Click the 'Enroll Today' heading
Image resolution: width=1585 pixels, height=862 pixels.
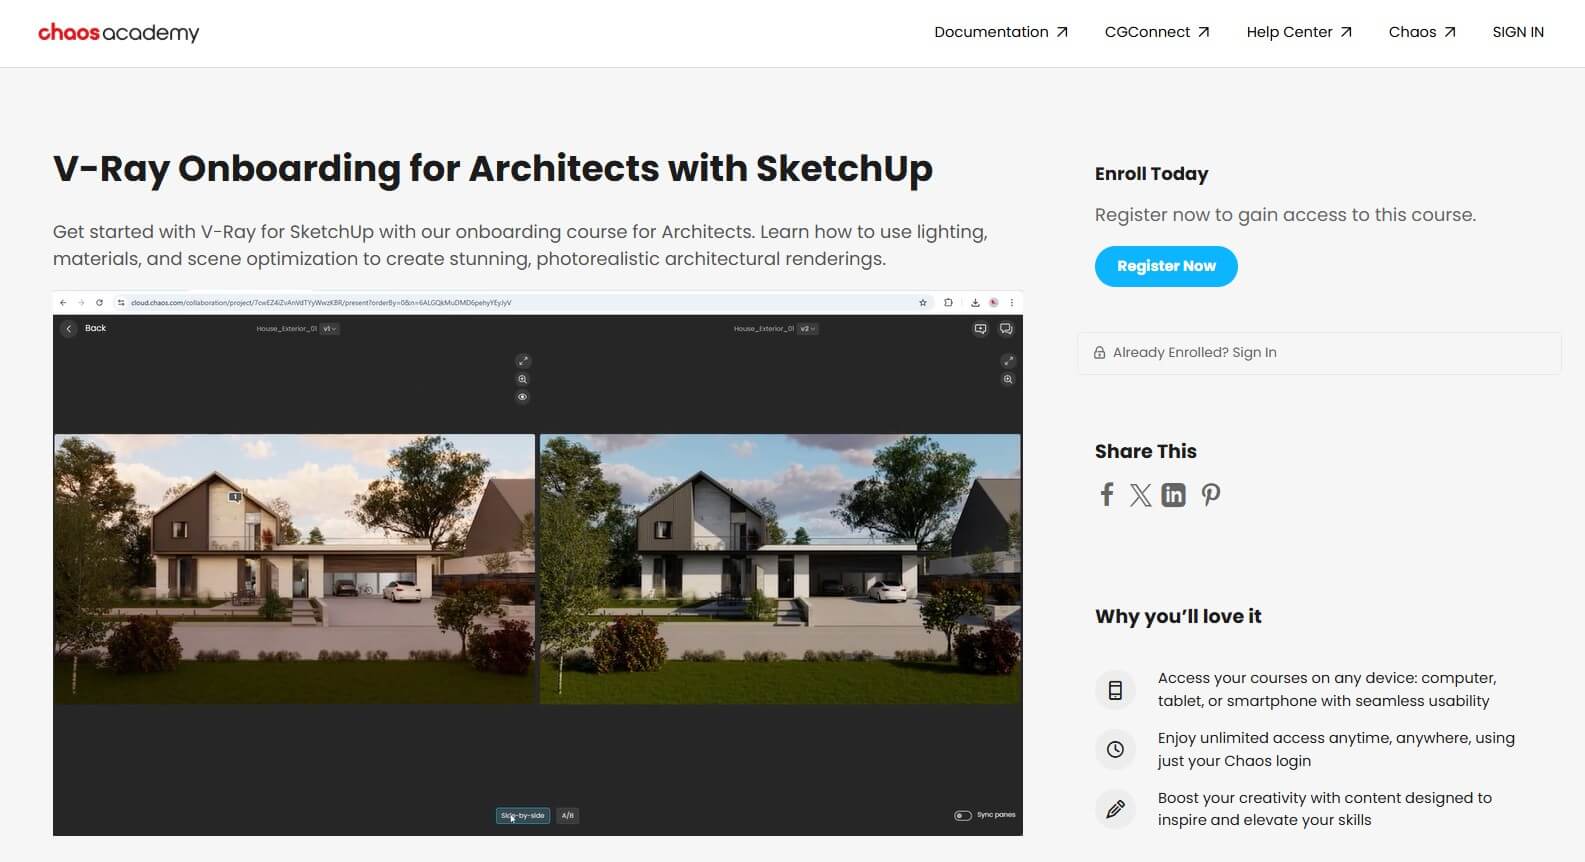pyautogui.click(x=1151, y=174)
